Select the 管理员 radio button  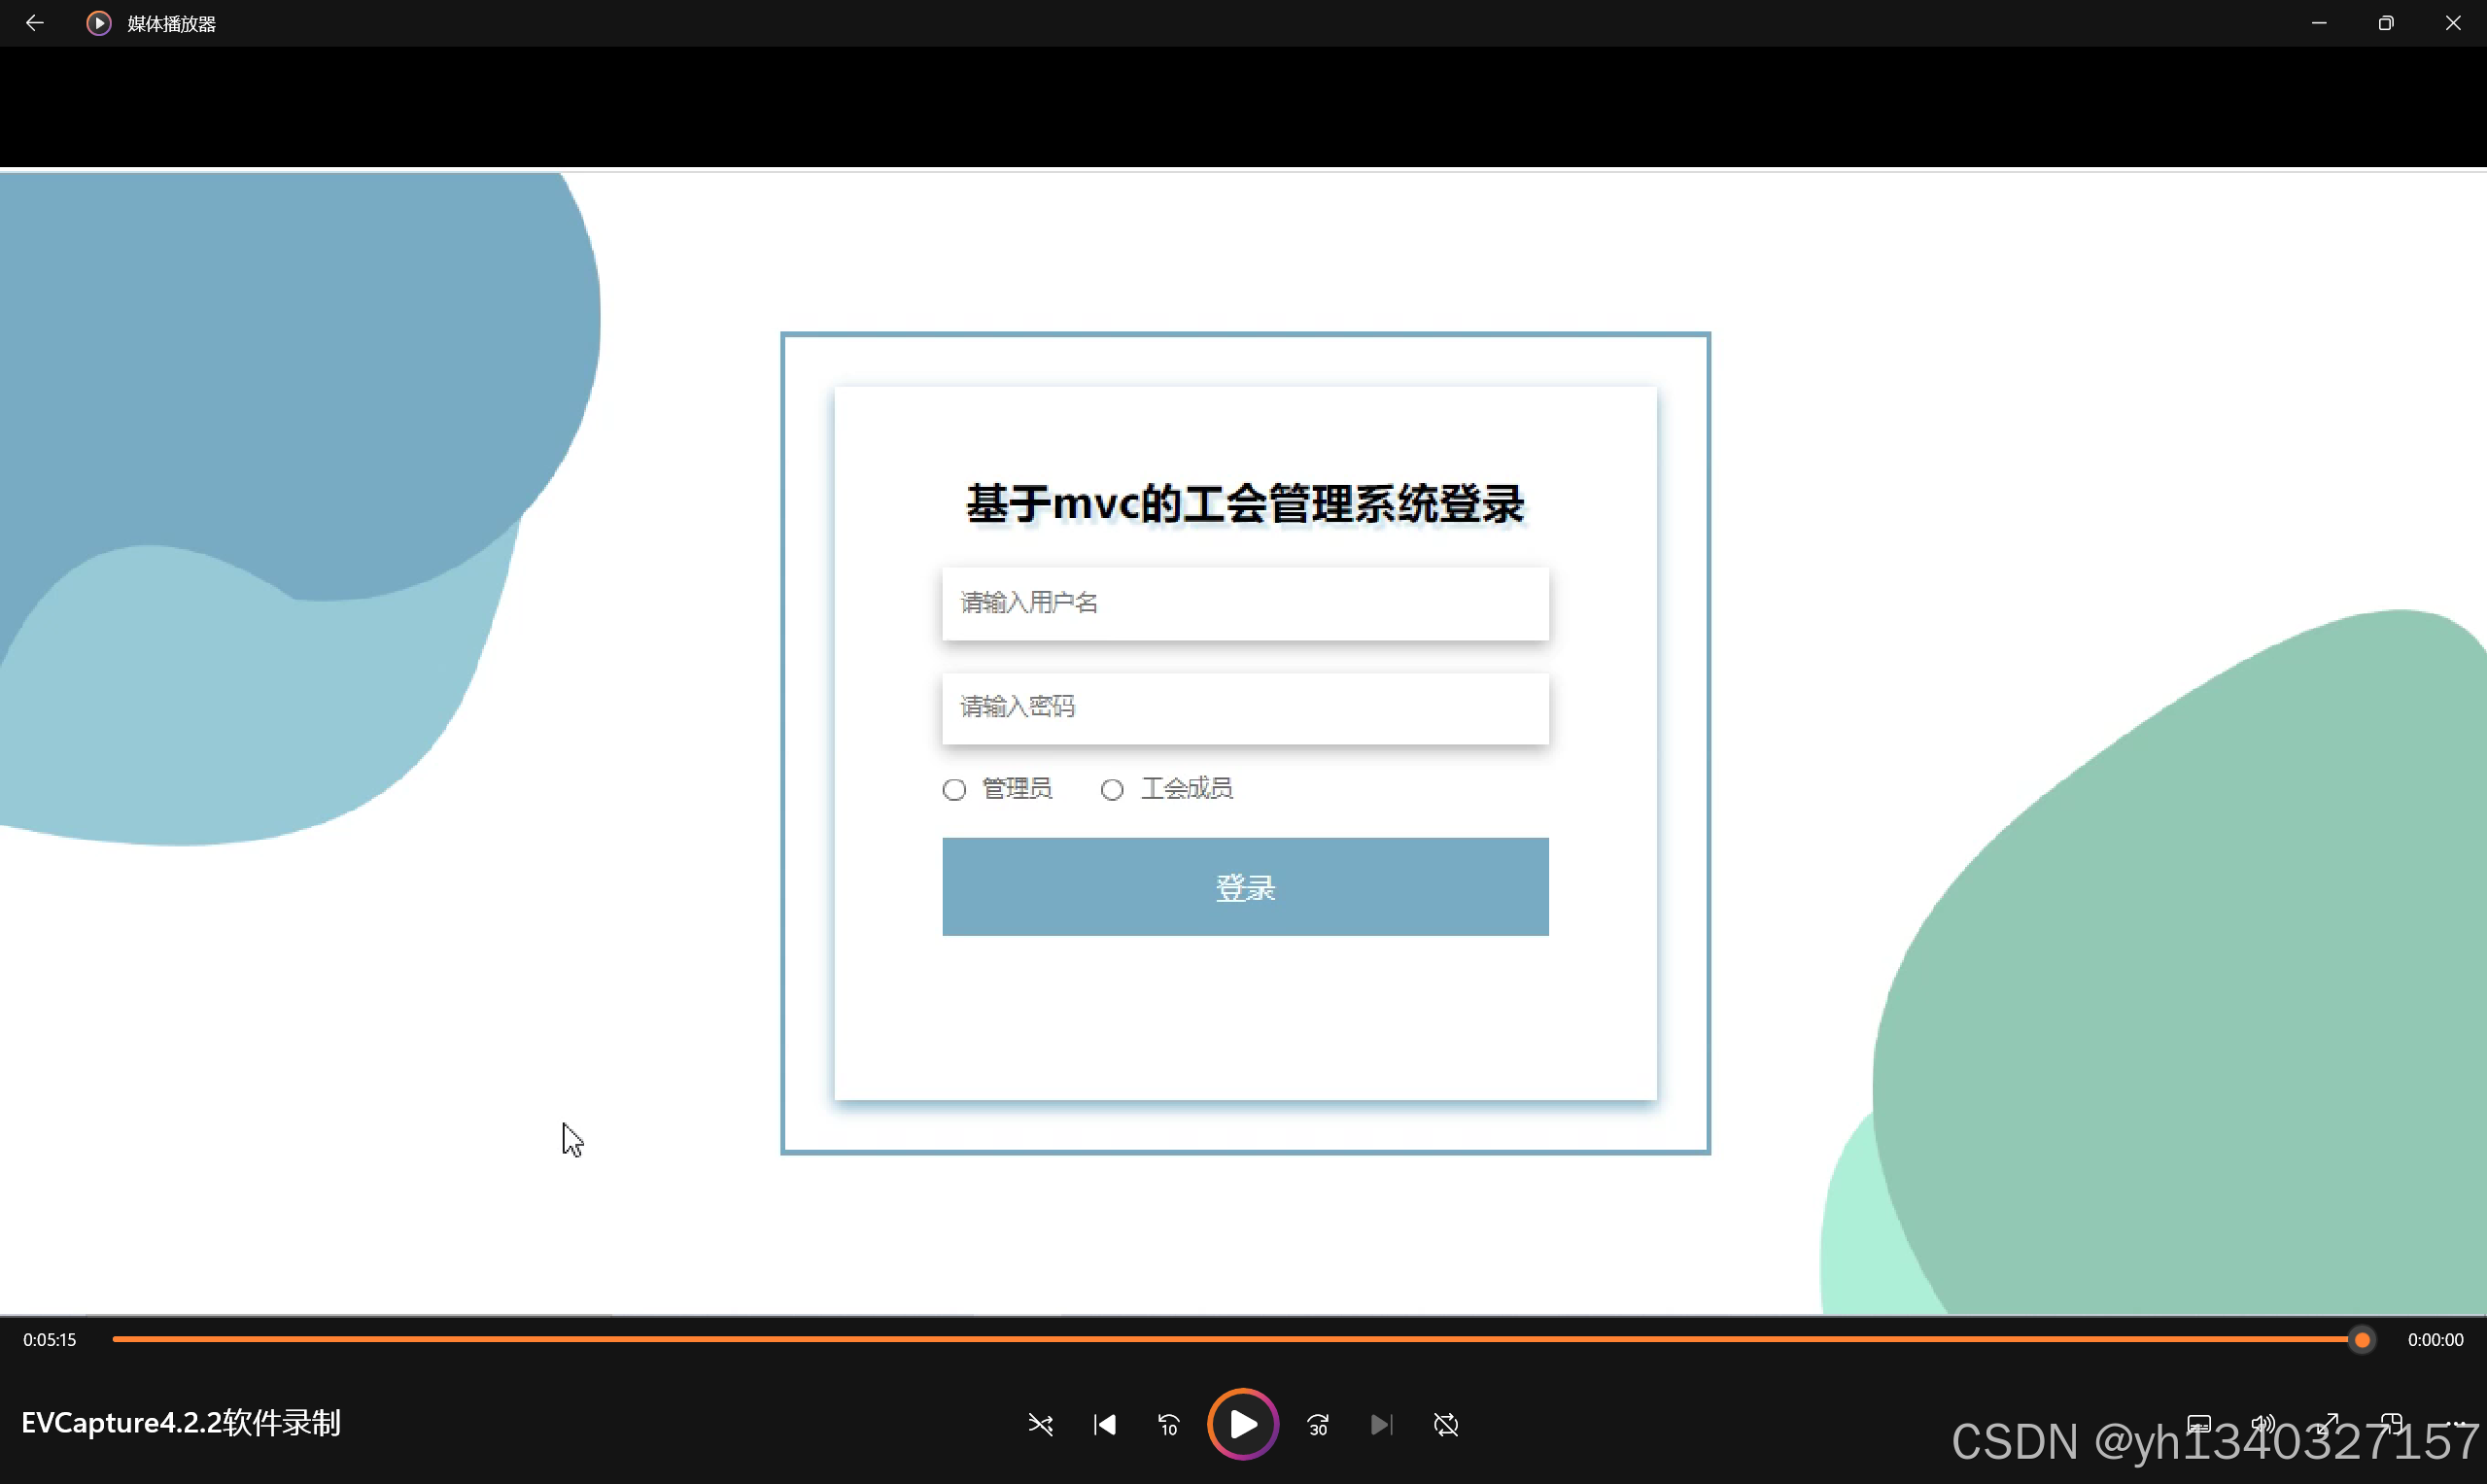tap(954, 790)
